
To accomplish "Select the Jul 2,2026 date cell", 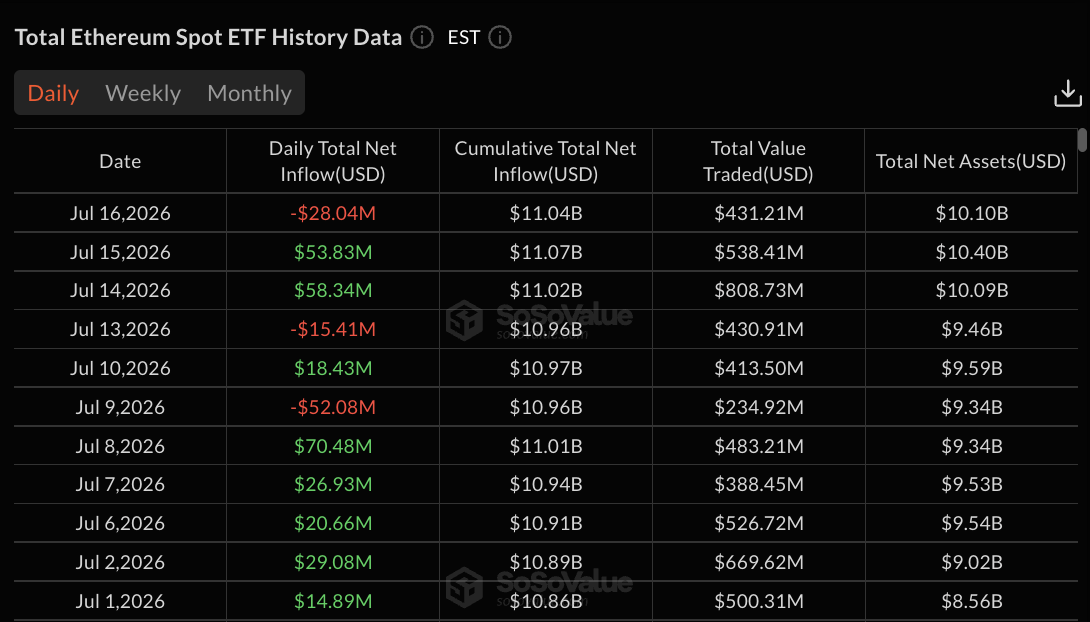I will tap(120, 562).
